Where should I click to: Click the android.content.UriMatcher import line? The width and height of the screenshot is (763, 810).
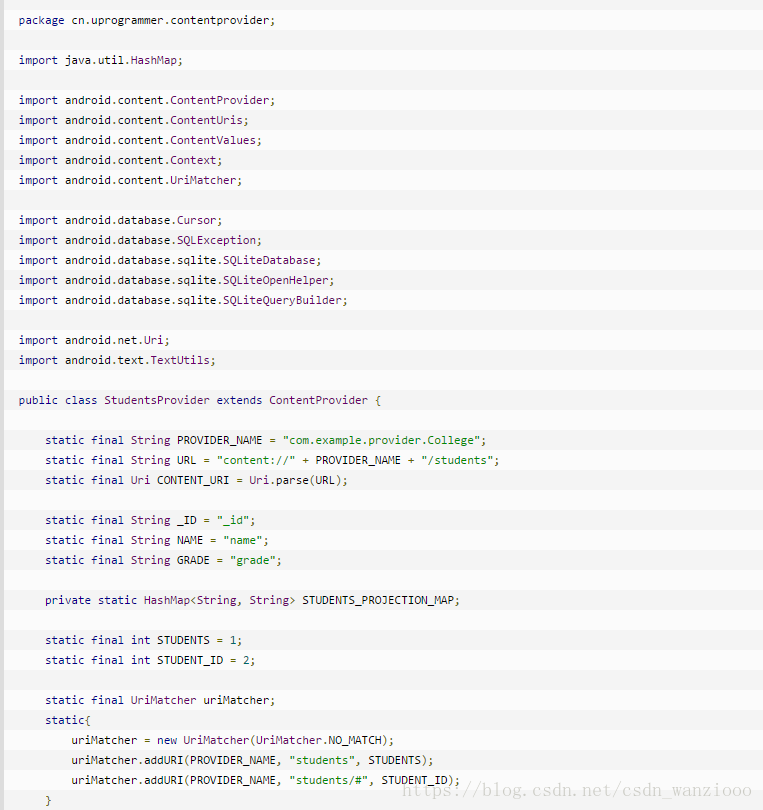(x=130, y=180)
